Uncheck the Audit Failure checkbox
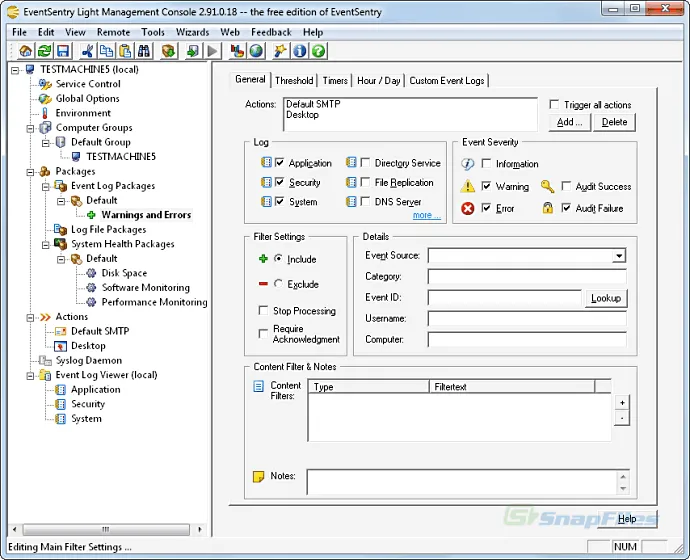 tap(567, 208)
